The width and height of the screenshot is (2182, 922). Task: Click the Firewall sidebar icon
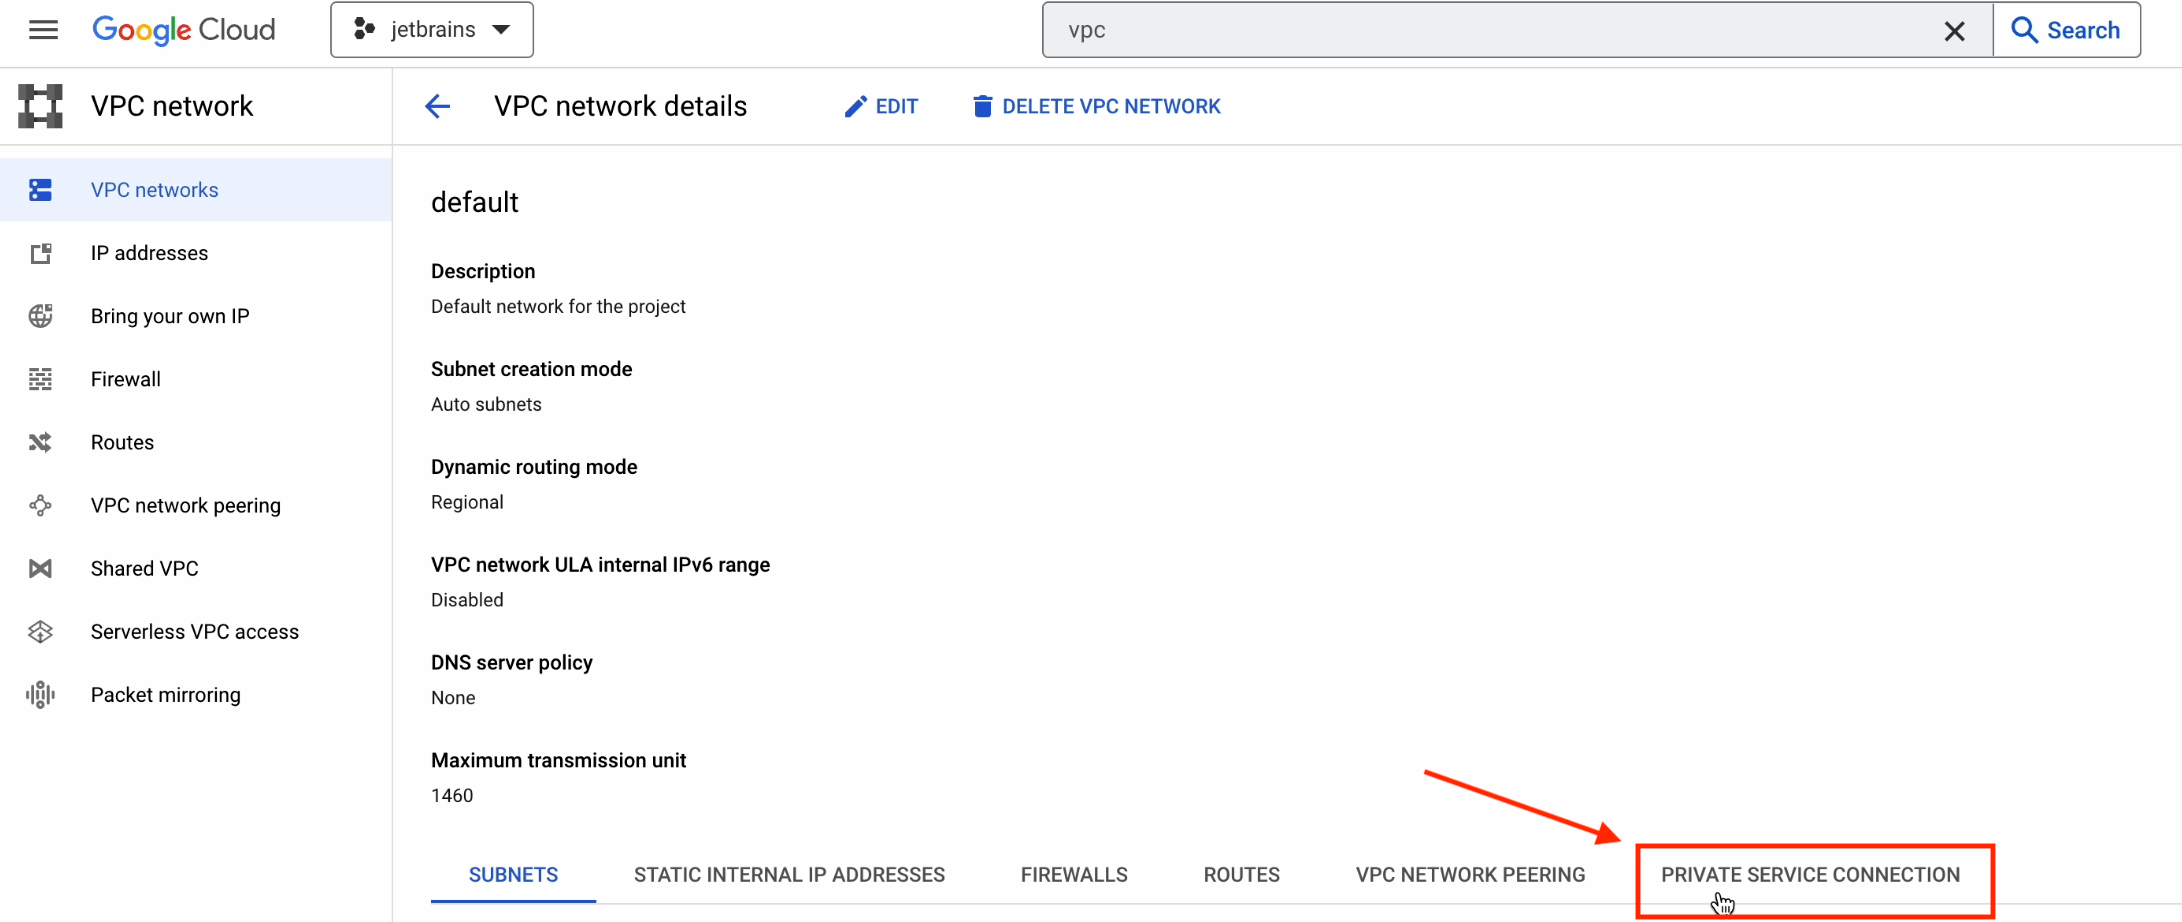tap(40, 379)
